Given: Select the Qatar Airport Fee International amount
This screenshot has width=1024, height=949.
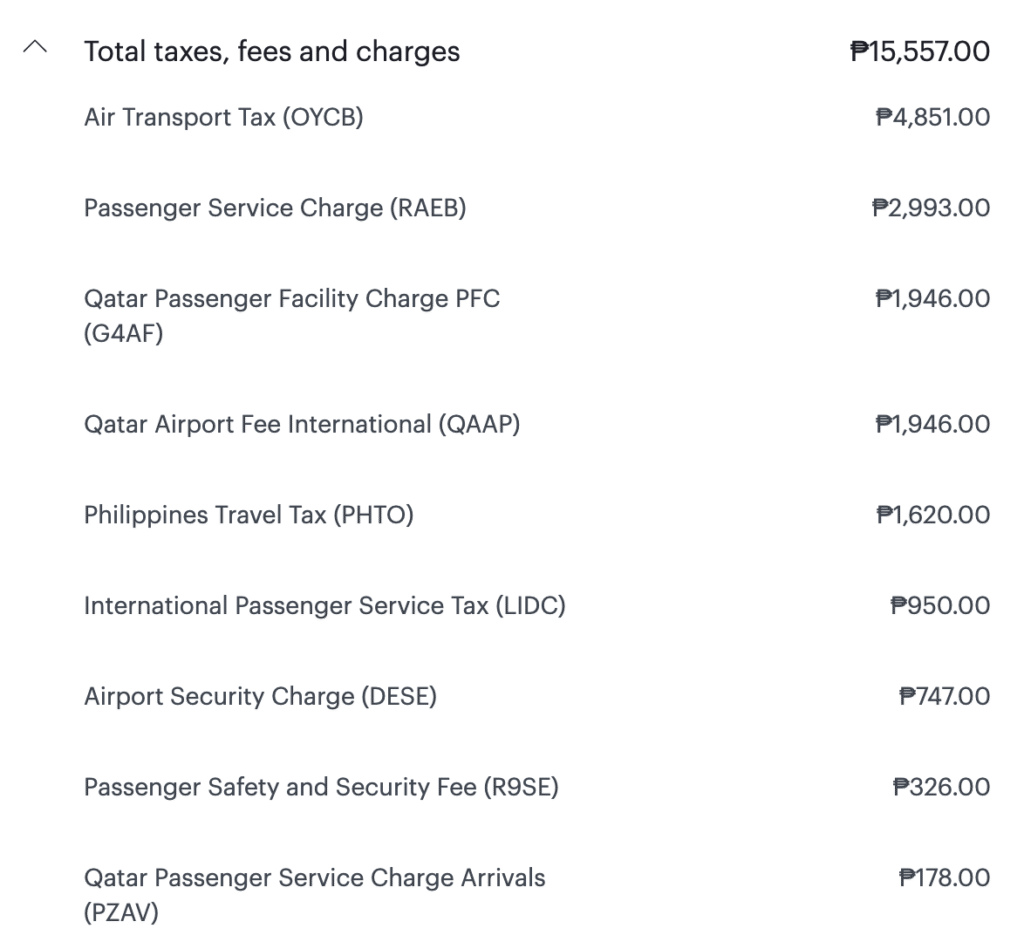Looking at the screenshot, I should [x=932, y=424].
